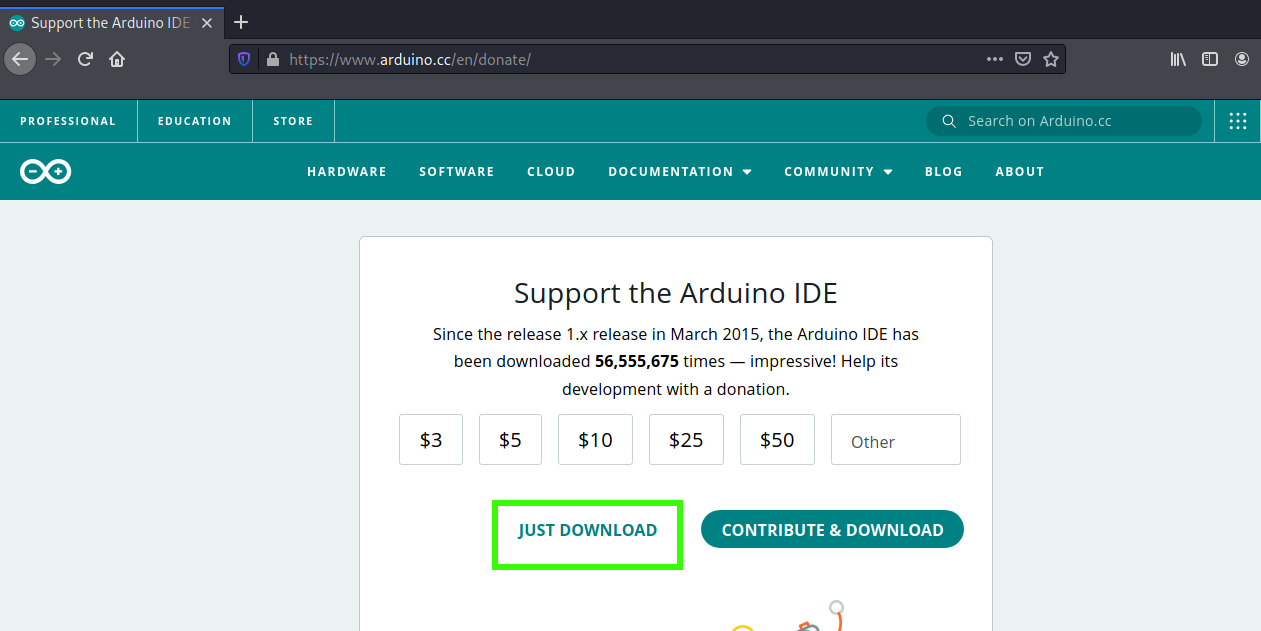The image size is (1261, 631).
Task: Choose the $10 donation amount
Action: pyautogui.click(x=595, y=440)
